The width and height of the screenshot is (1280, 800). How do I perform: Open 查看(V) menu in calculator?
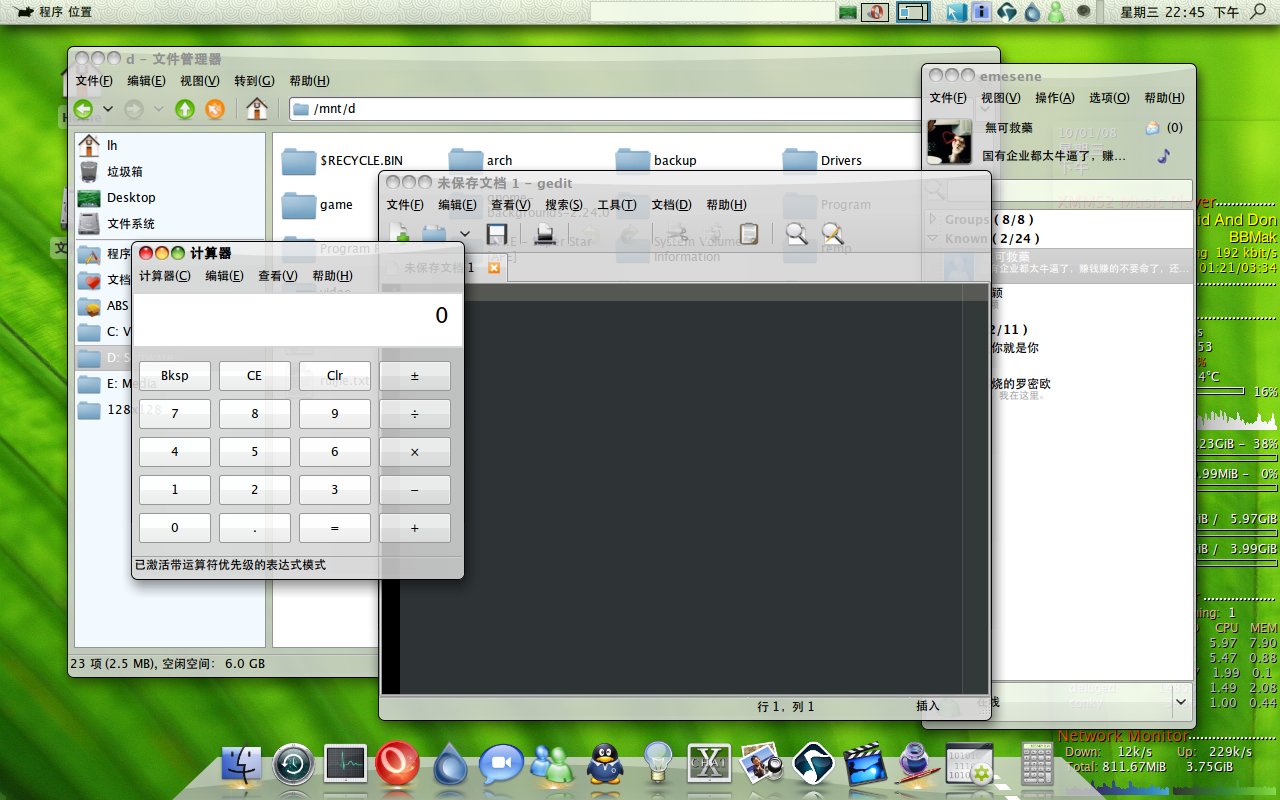(x=278, y=276)
